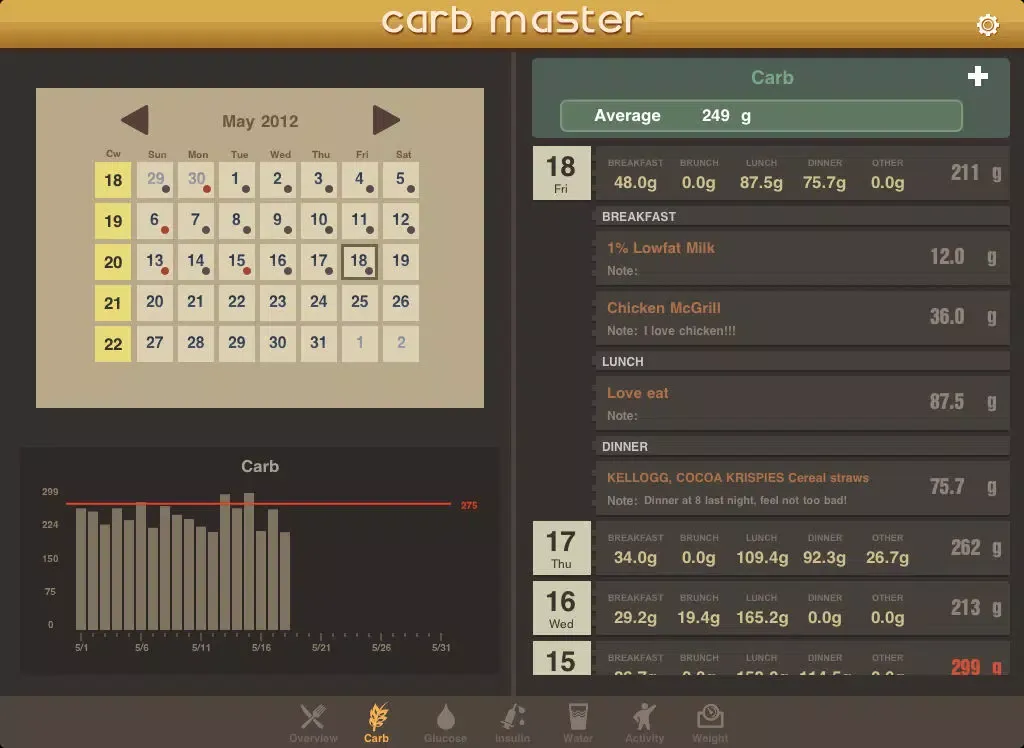Select May 19 on the calendar
This screenshot has height=748, width=1024.
tap(400, 262)
